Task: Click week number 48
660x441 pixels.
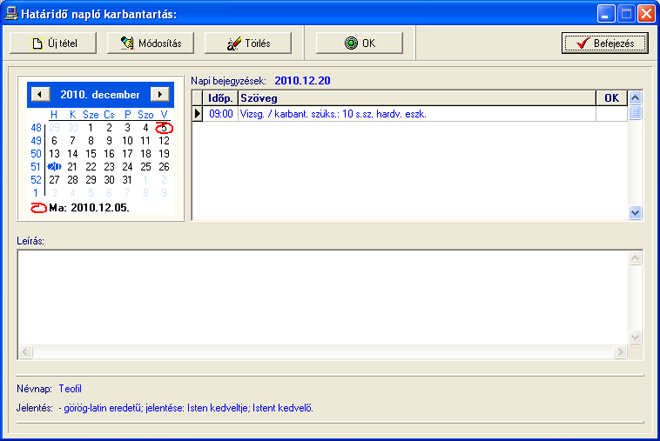Action: click(36, 128)
